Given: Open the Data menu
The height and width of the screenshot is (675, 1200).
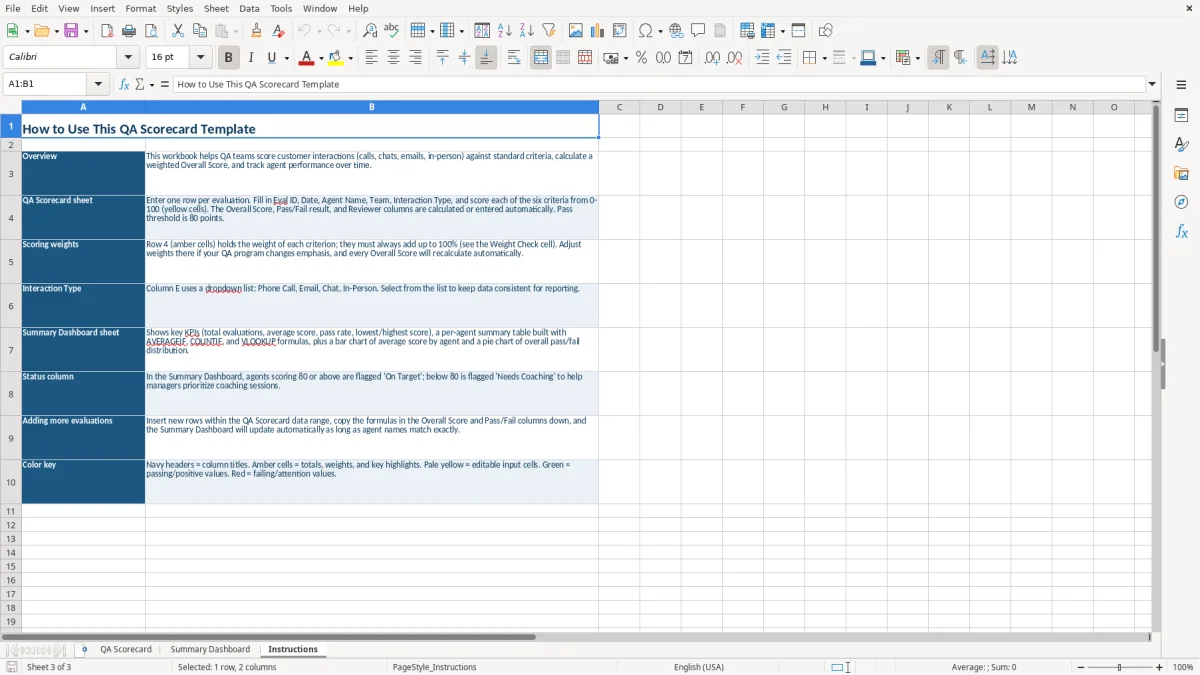Looking at the screenshot, I should click(249, 8).
